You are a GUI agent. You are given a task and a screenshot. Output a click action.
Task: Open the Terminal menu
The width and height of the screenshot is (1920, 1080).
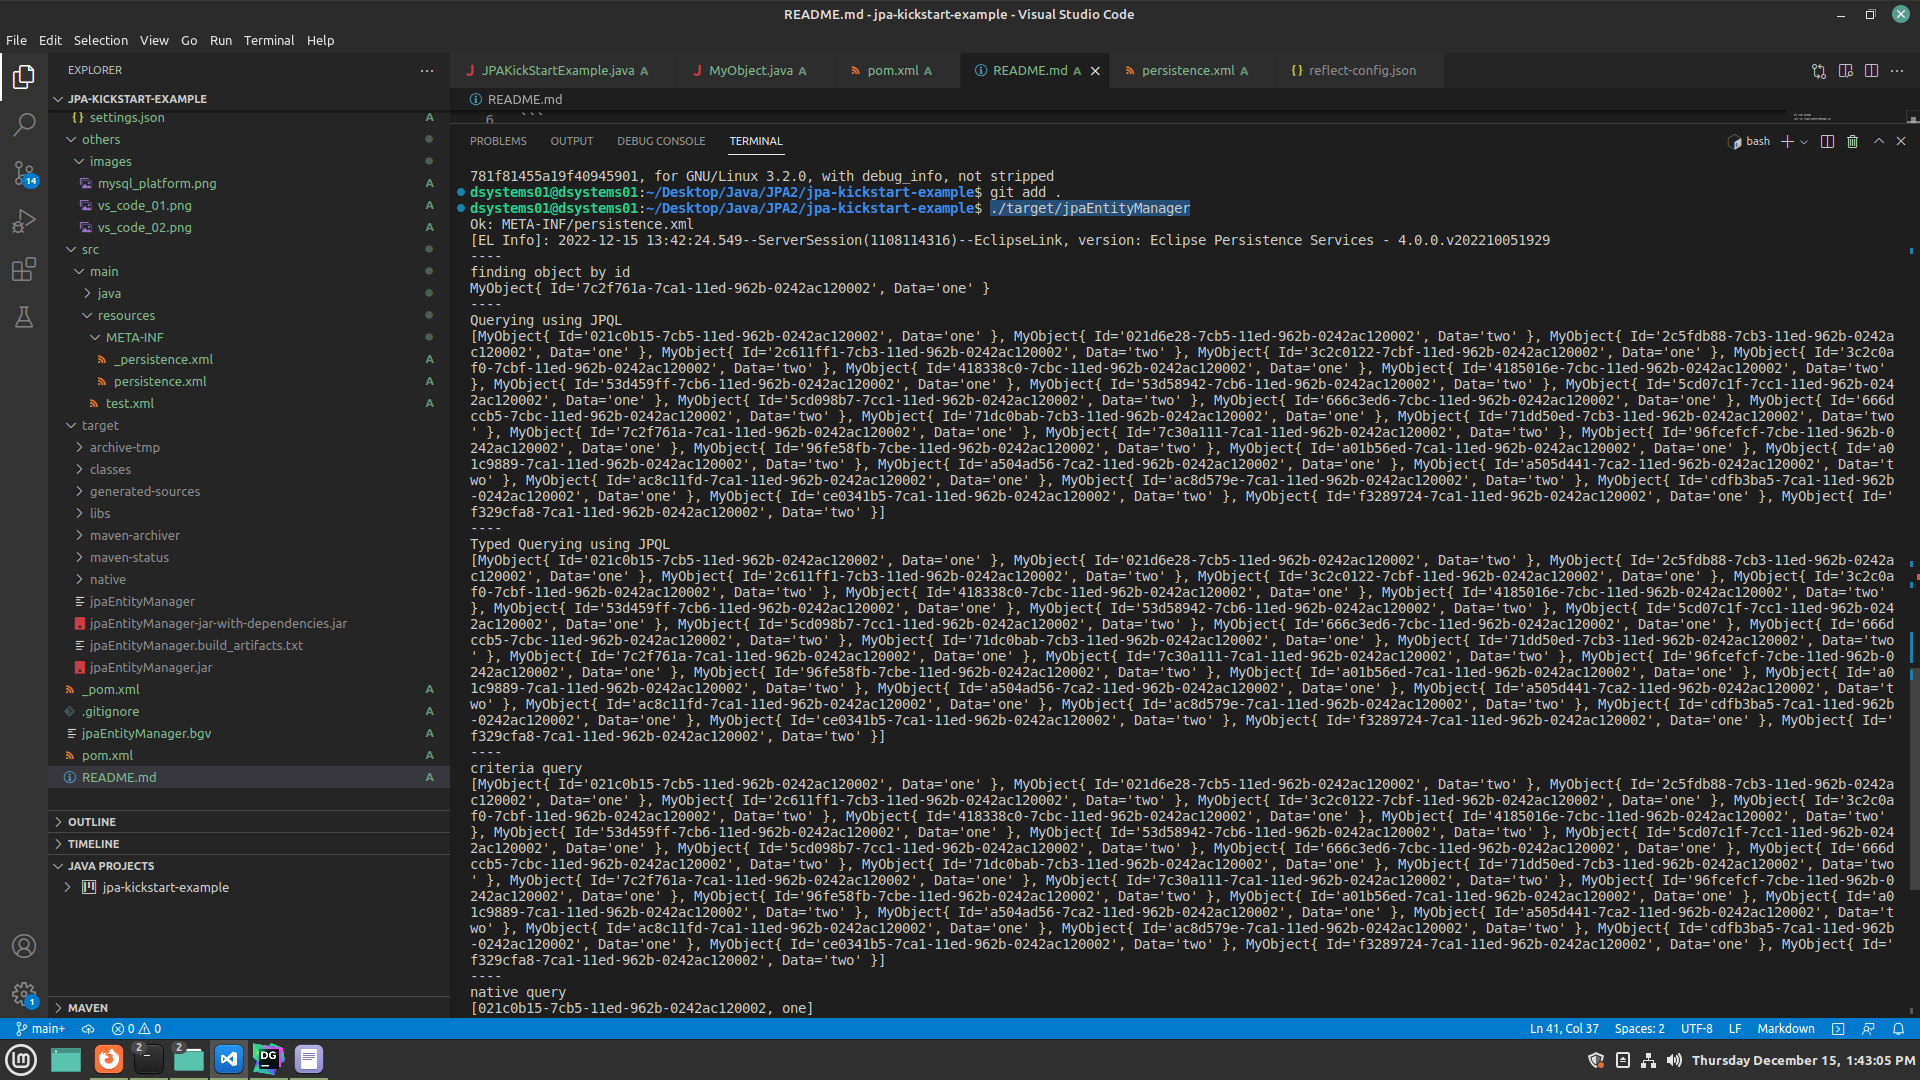click(269, 41)
